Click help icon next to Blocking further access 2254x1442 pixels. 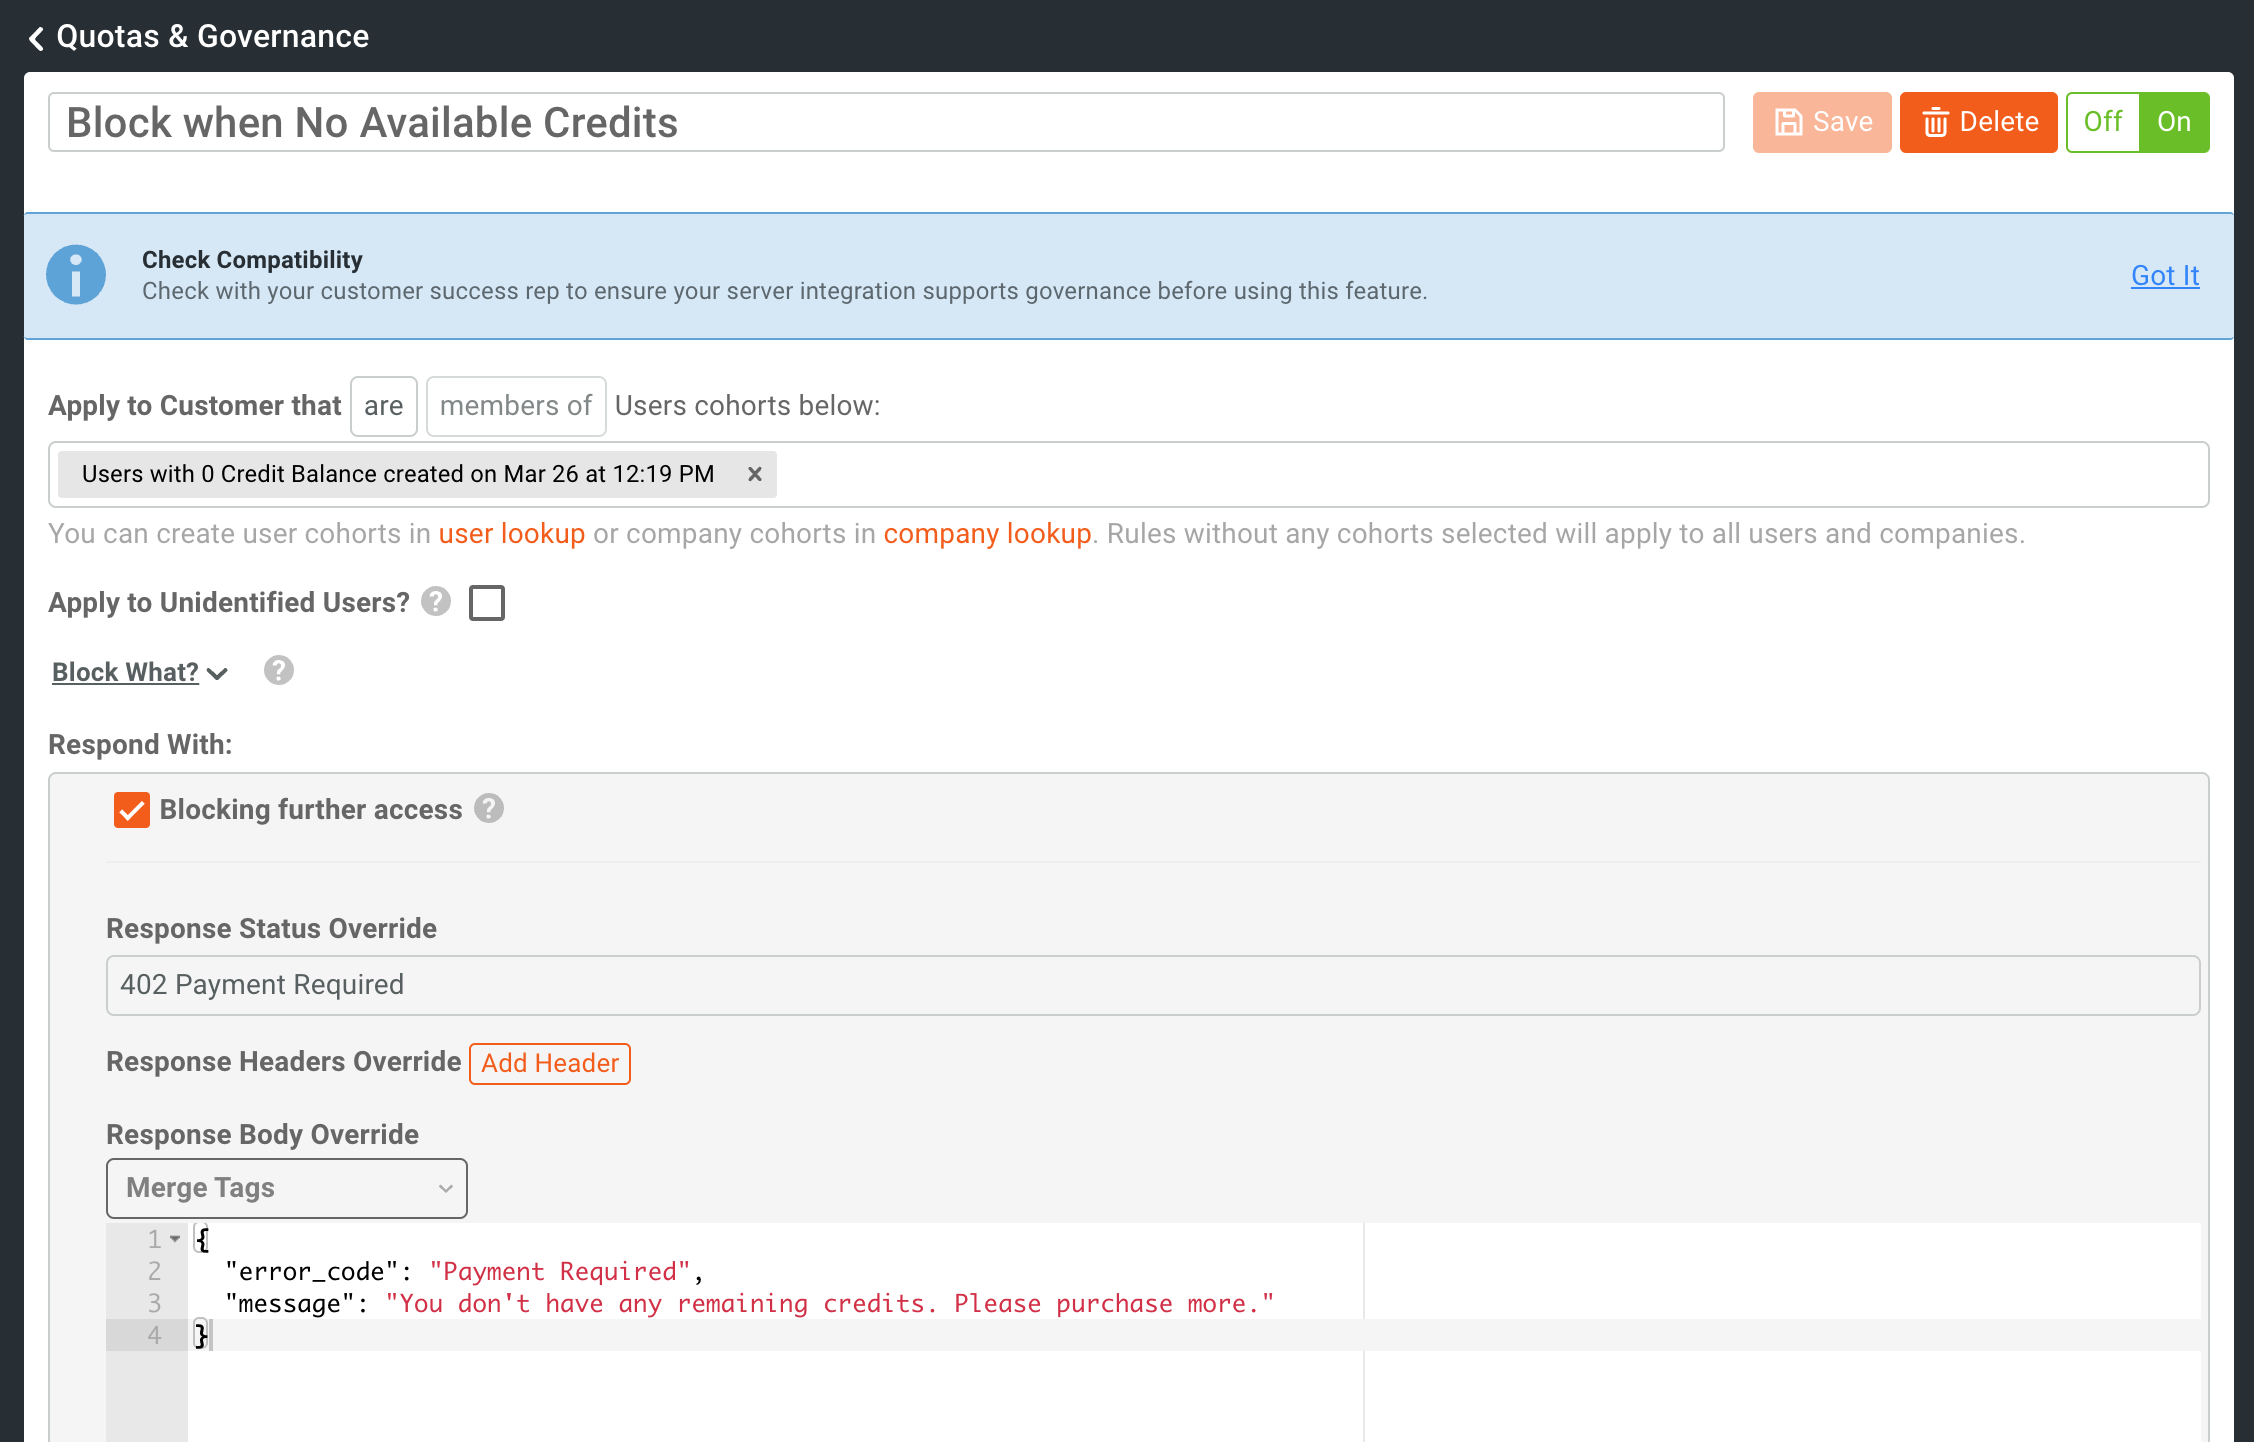pos(489,808)
